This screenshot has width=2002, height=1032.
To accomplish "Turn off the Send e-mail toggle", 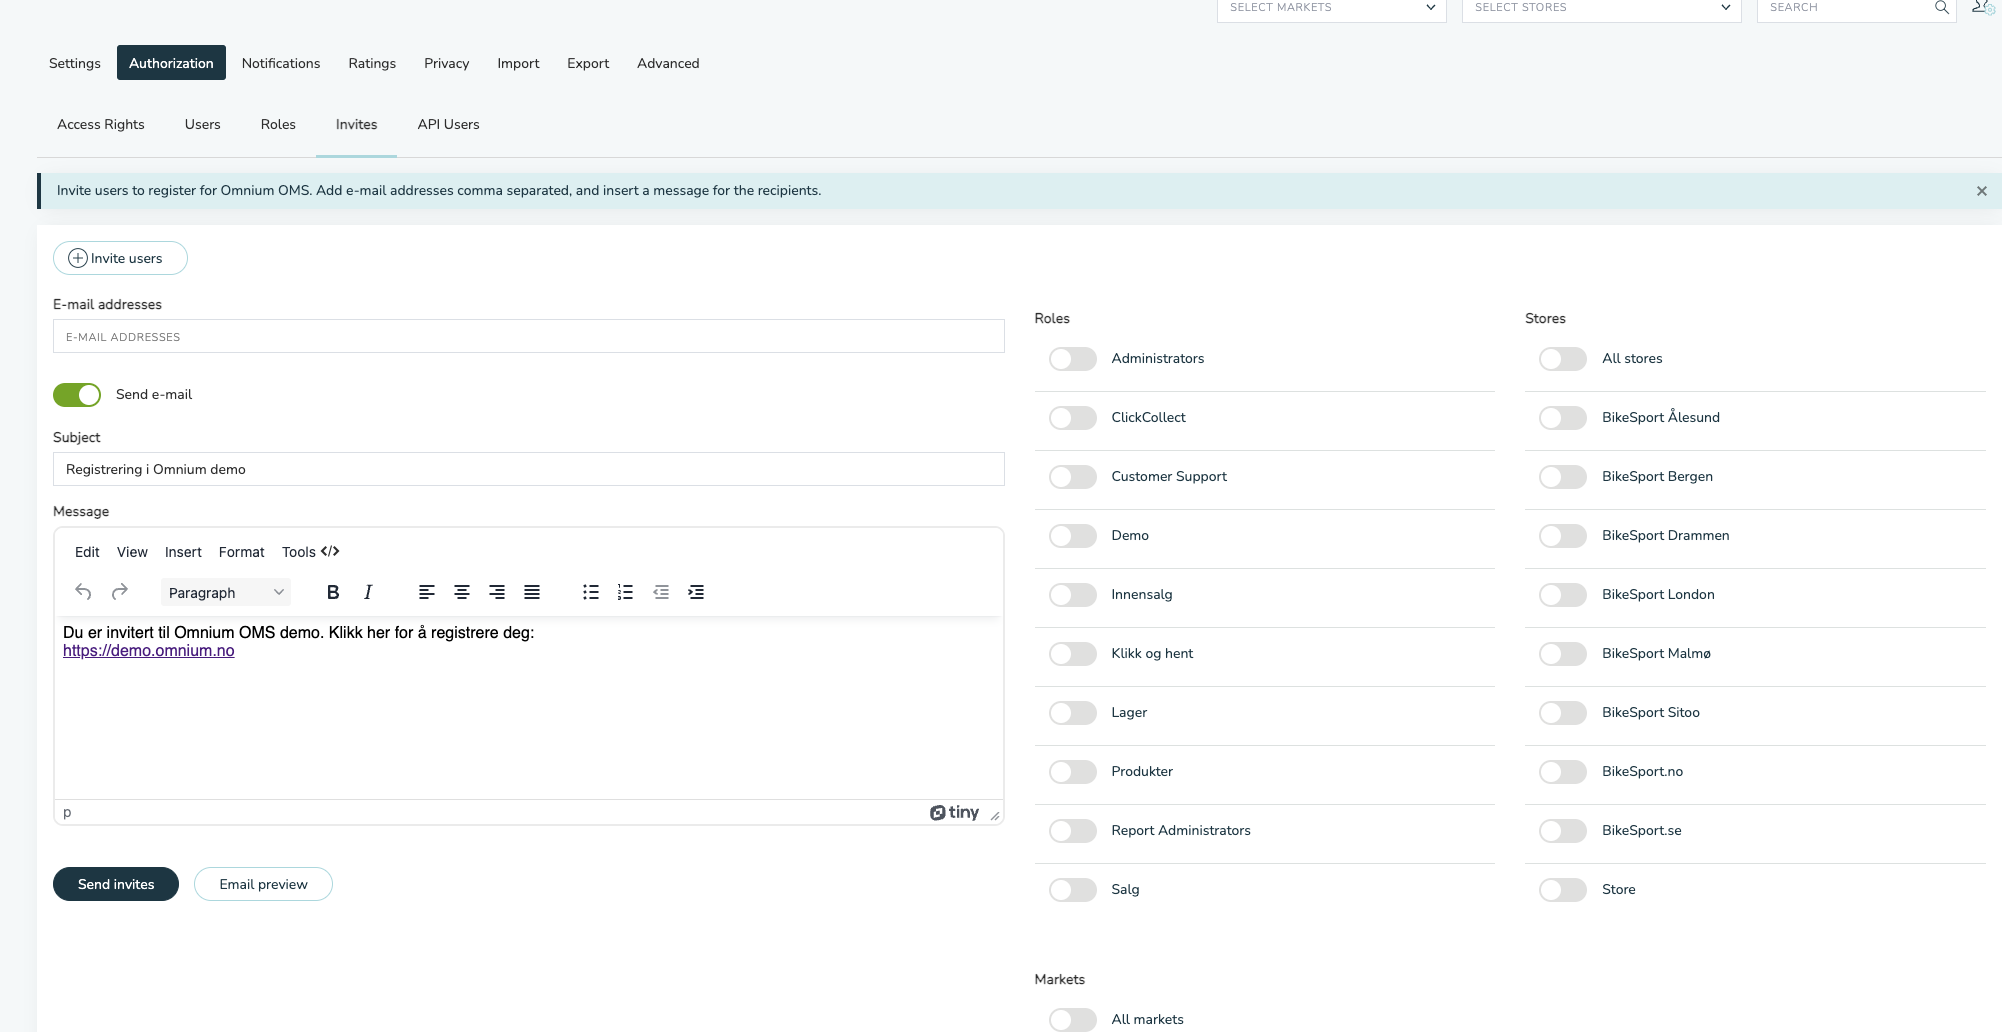I will 77,395.
